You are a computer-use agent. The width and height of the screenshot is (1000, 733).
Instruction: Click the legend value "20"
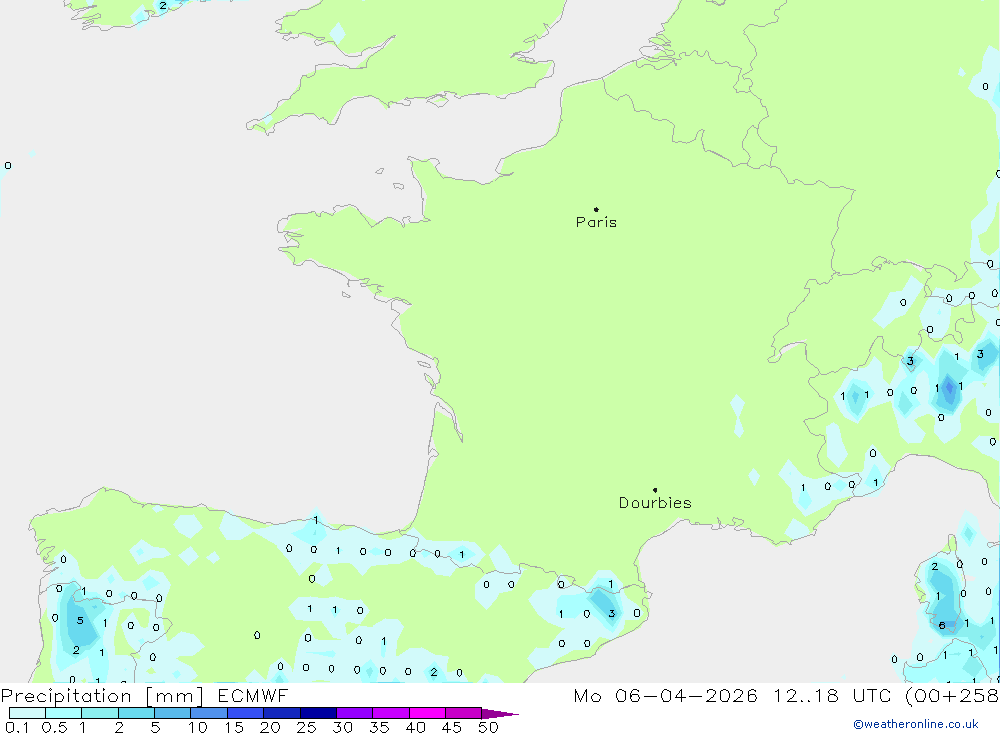click(270, 727)
